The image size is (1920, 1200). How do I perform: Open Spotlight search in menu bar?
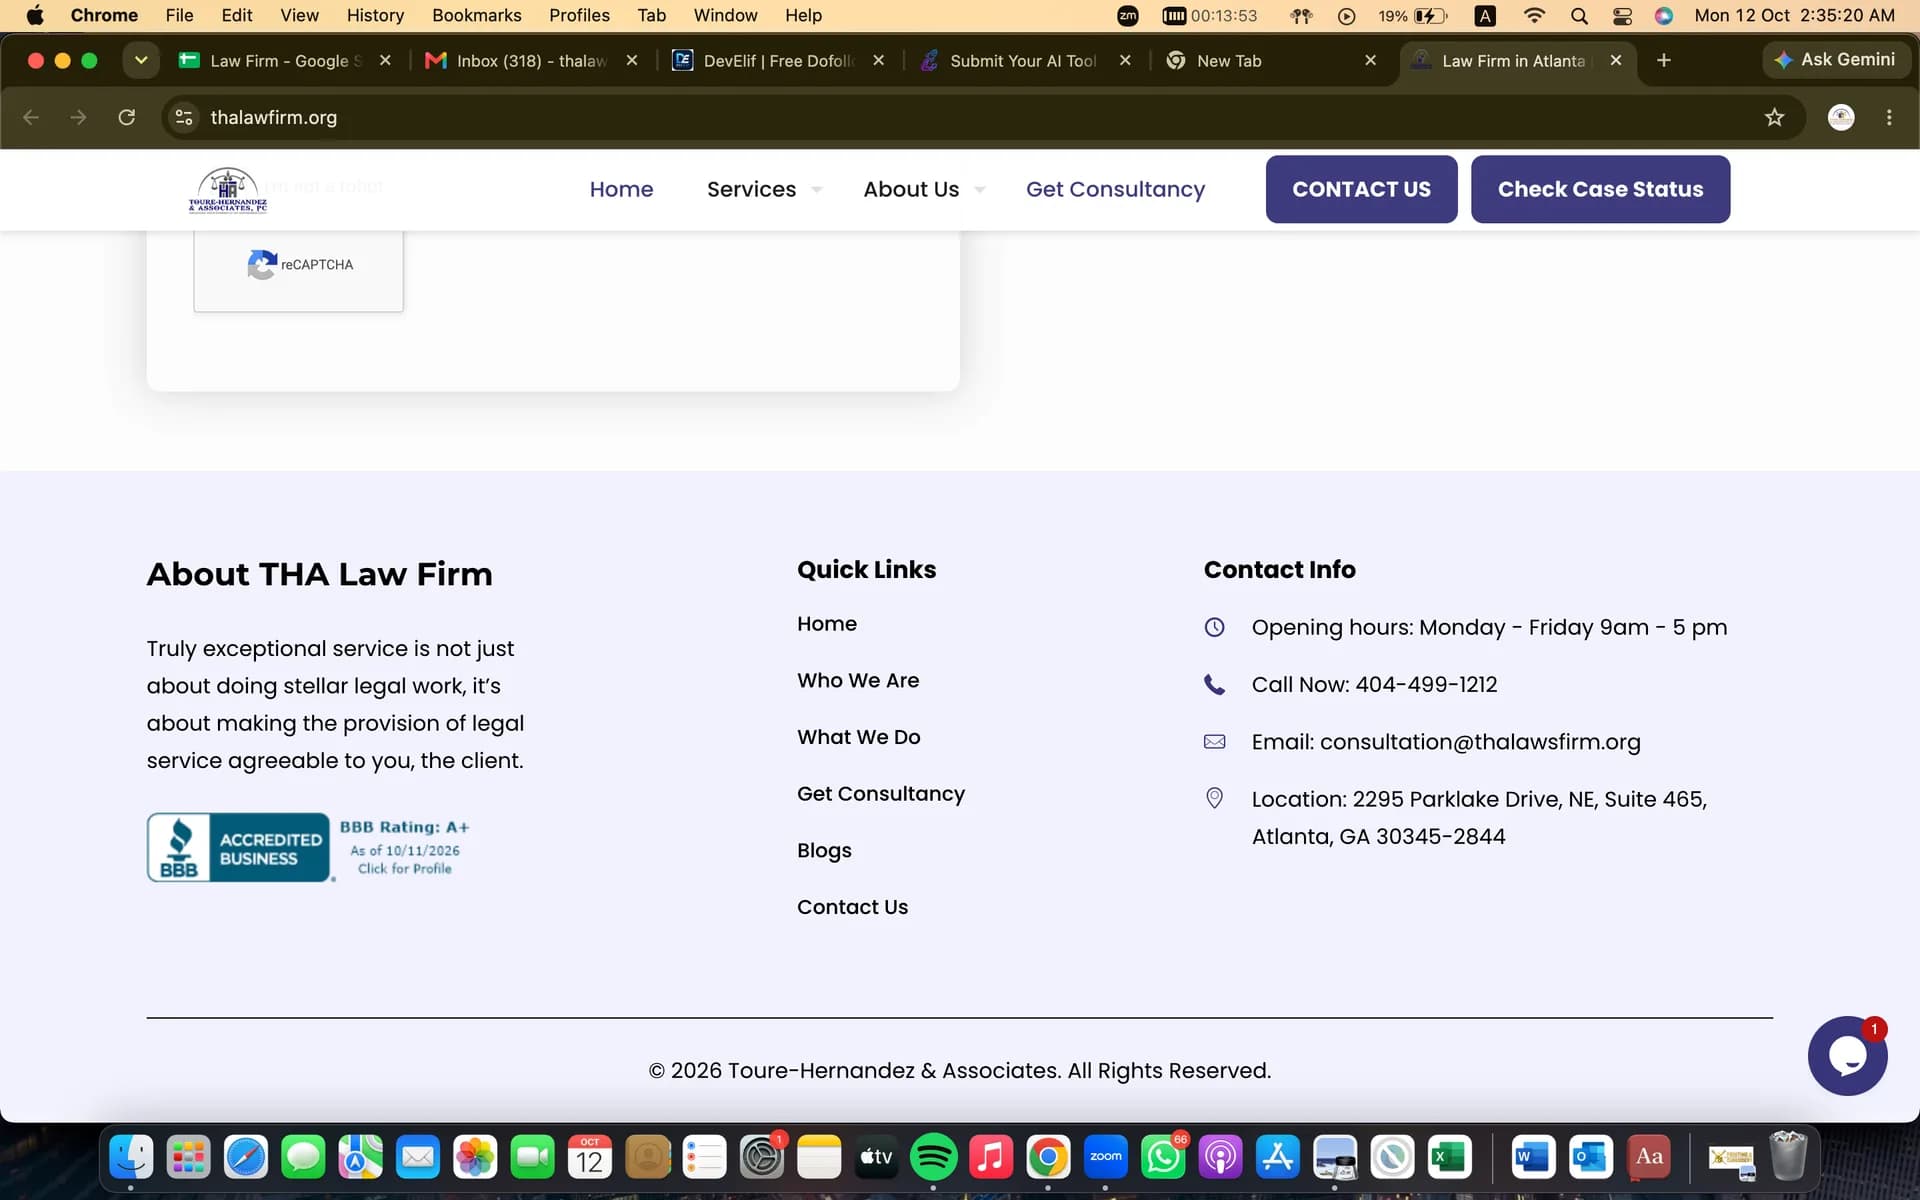(1578, 15)
